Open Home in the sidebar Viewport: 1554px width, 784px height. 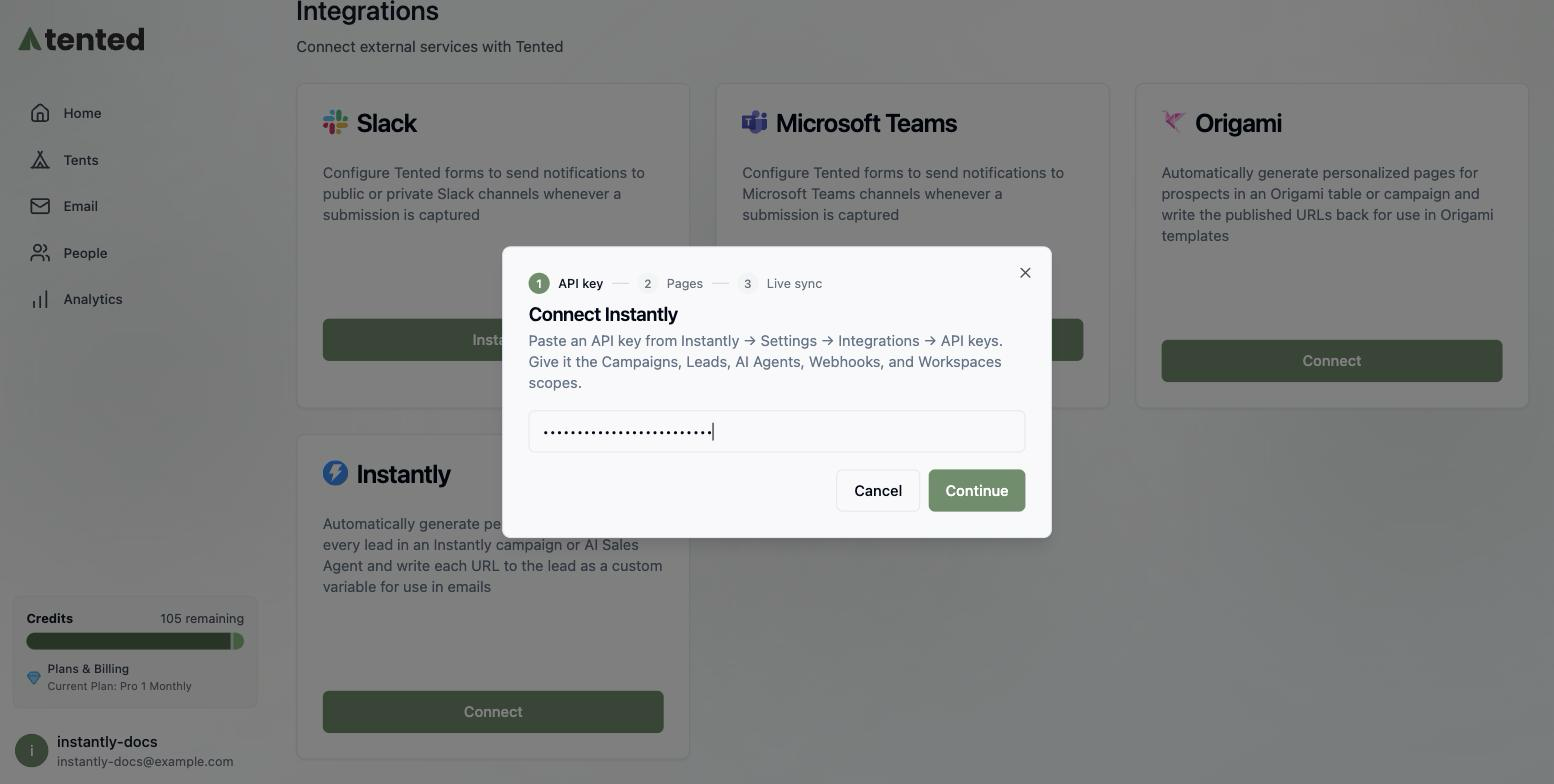click(82, 113)
